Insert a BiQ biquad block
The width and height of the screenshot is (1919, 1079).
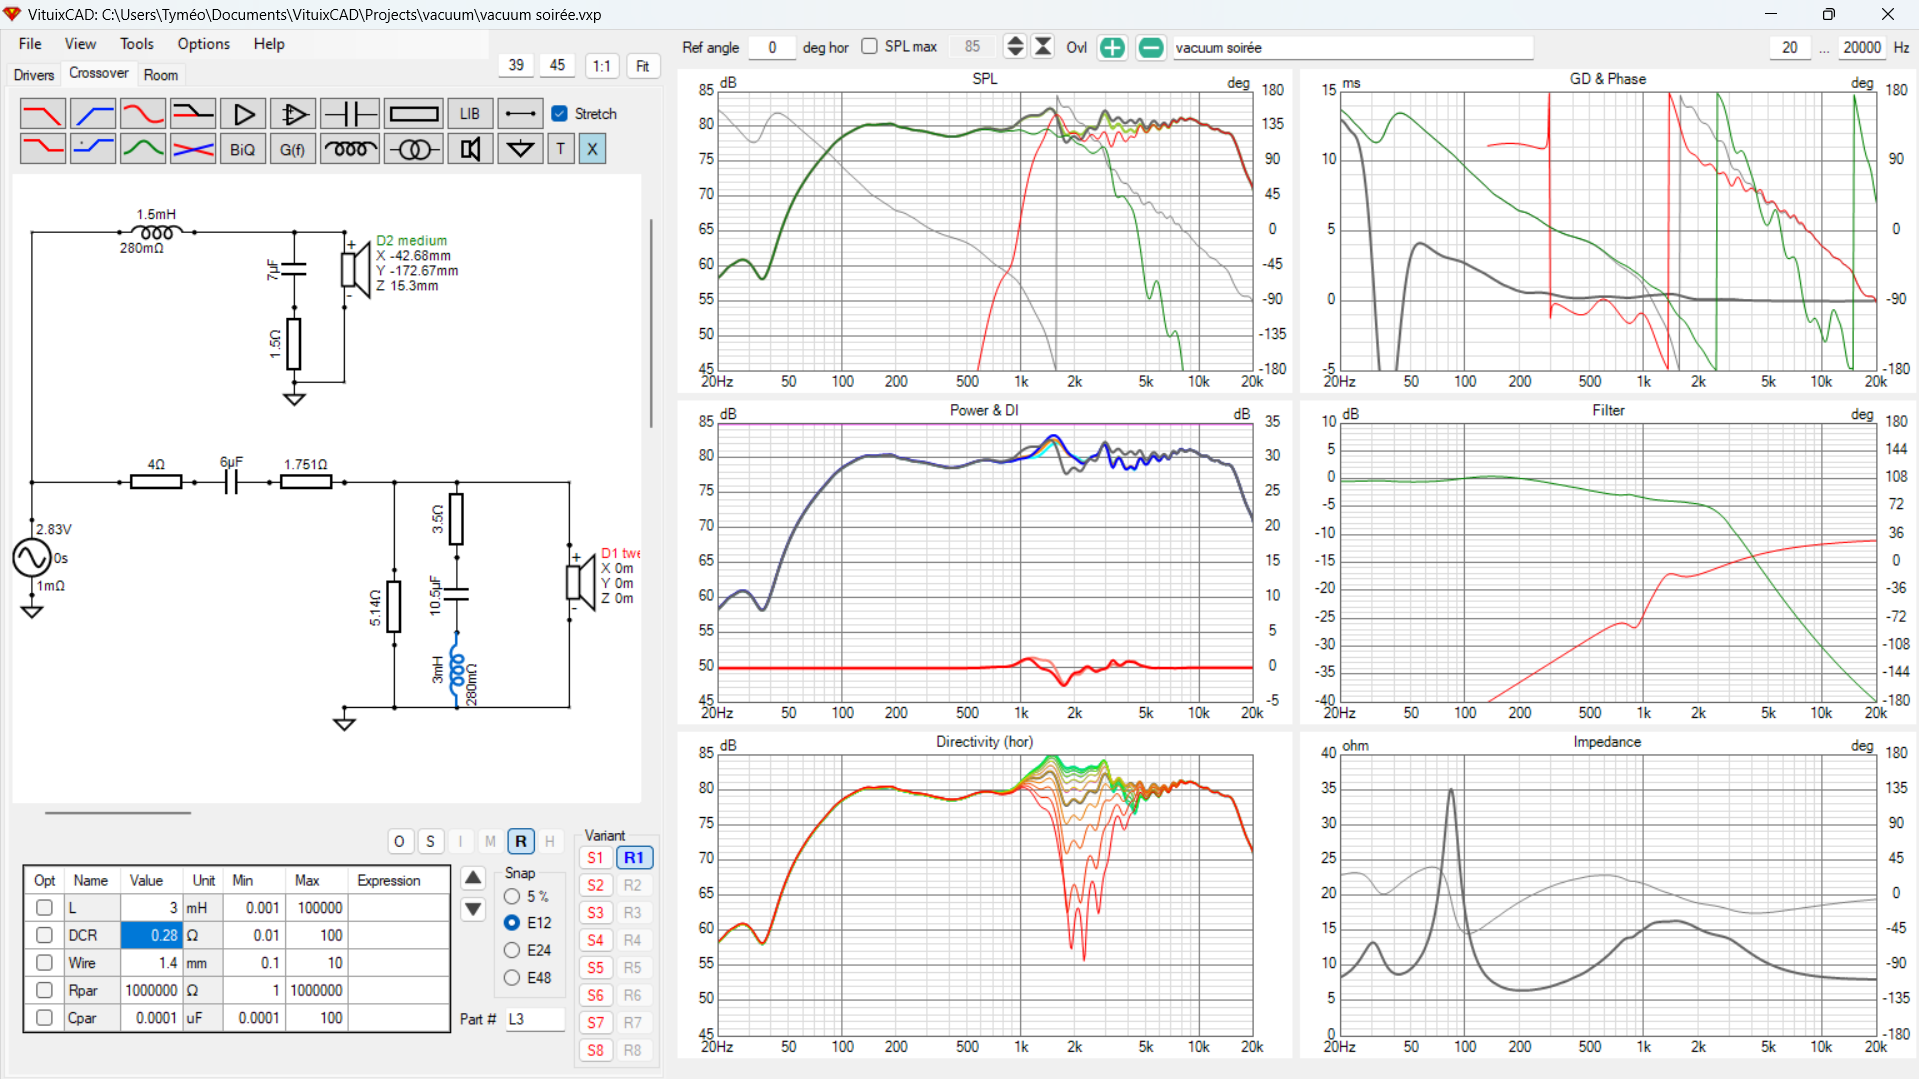(x=243, y=149)
